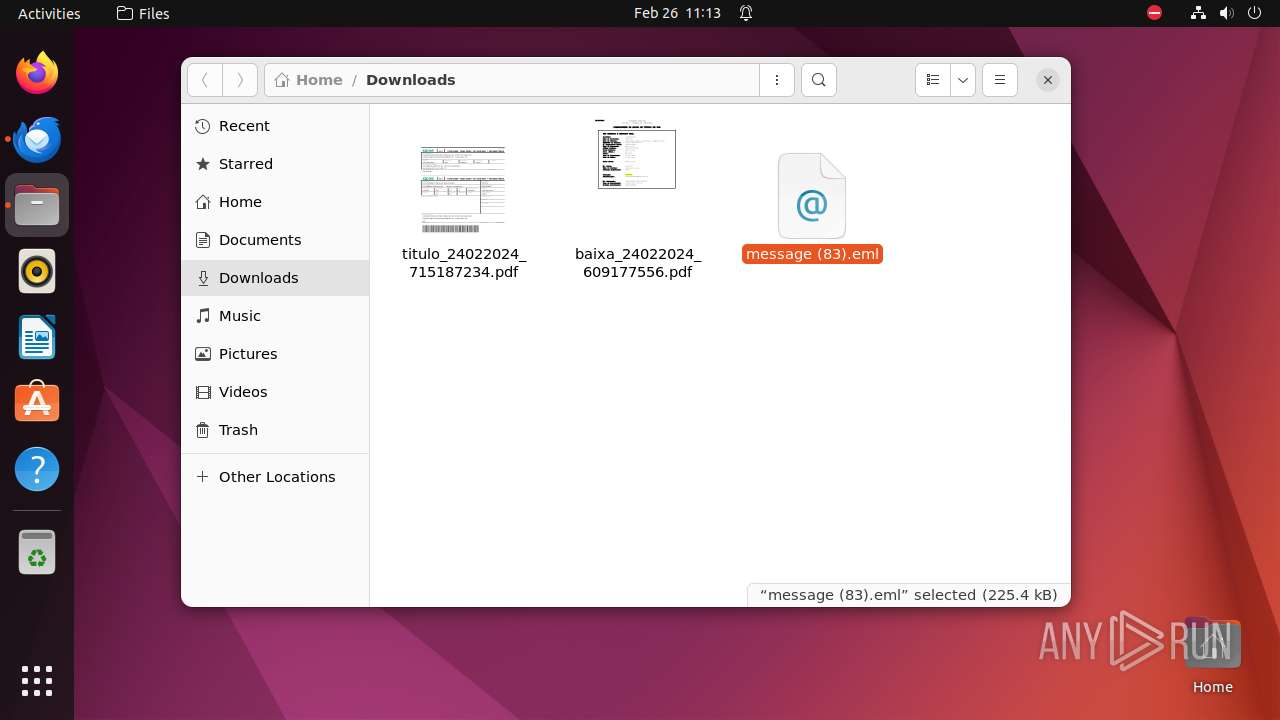Open Trash in the sidebar
This screenshot has width=1280, height=720.
click(275, 430)
